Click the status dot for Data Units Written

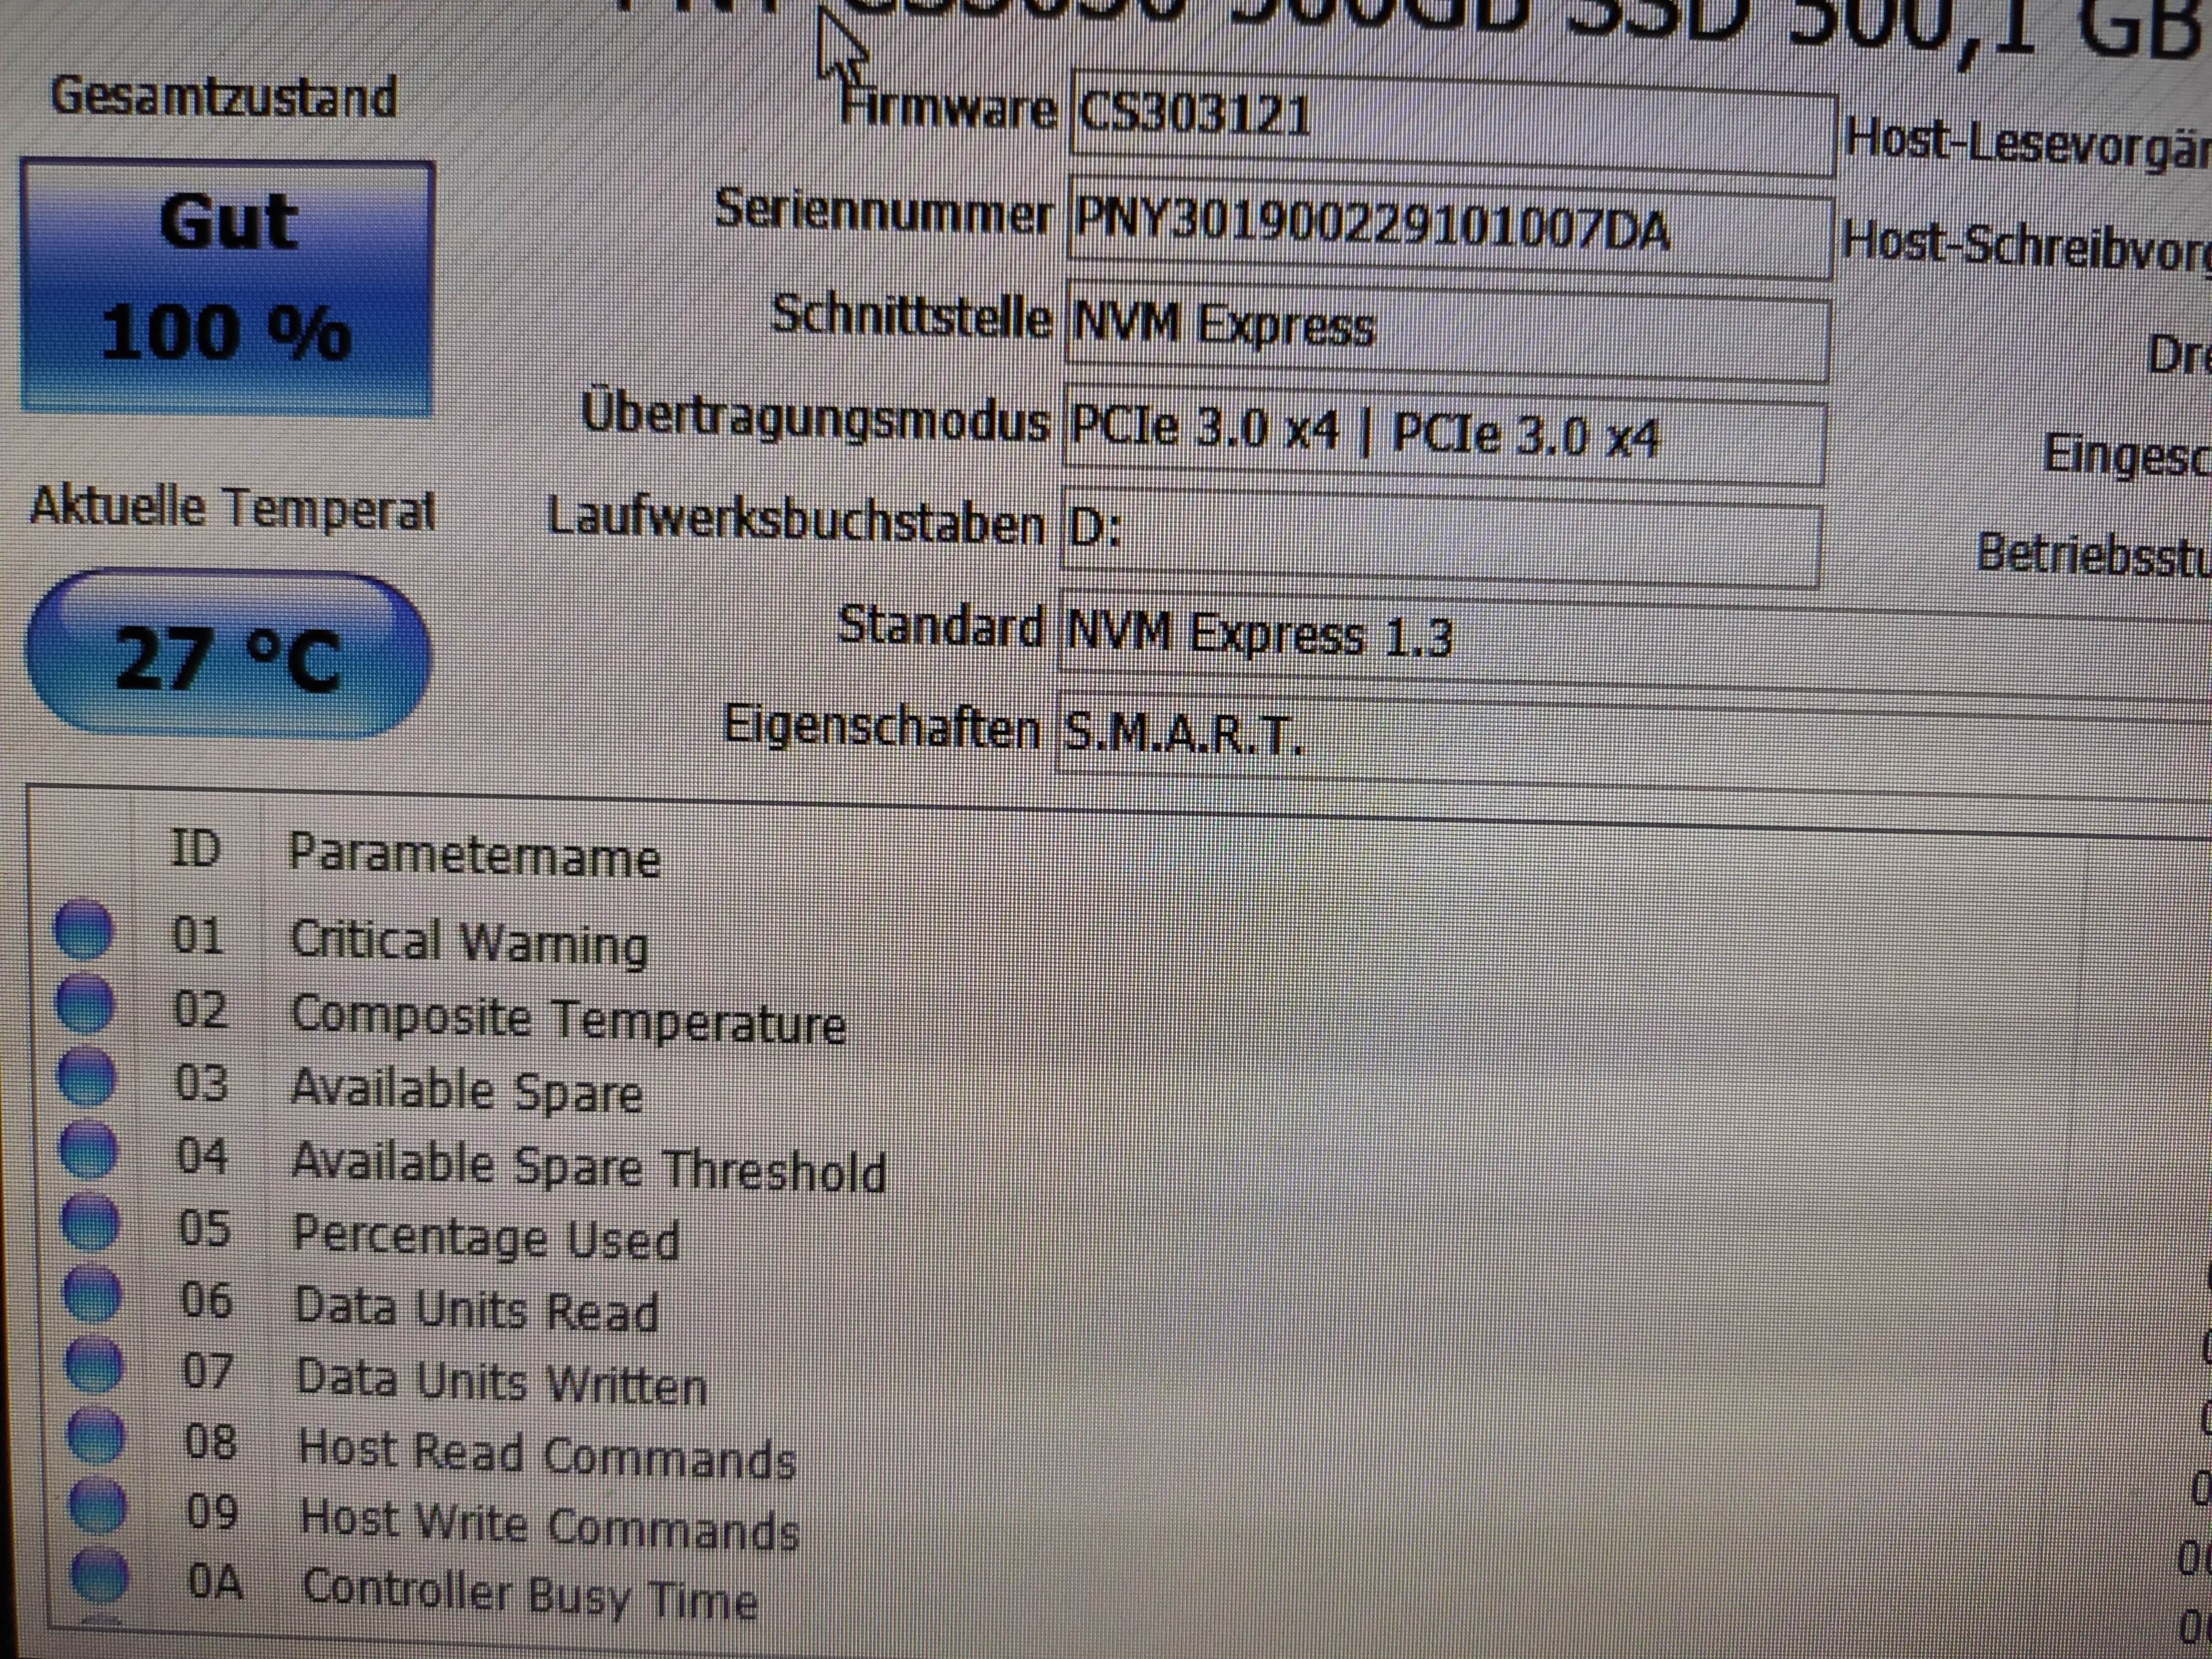[95, 1365]
